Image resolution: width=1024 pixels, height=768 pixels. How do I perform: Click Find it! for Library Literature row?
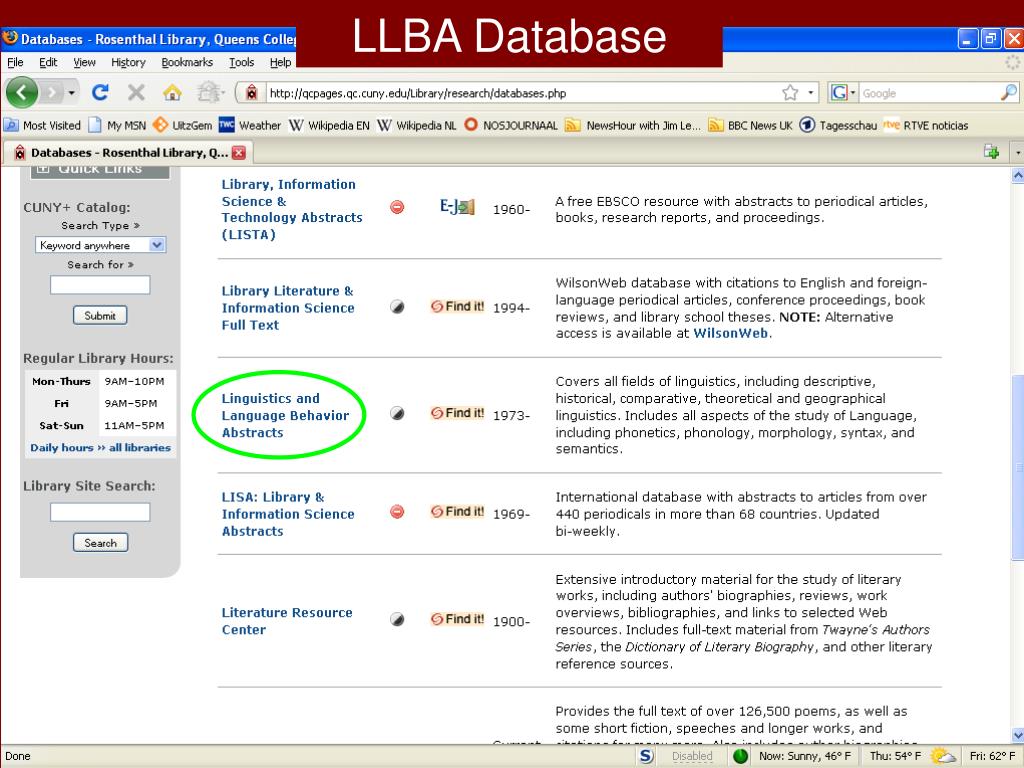coord(457,306)
